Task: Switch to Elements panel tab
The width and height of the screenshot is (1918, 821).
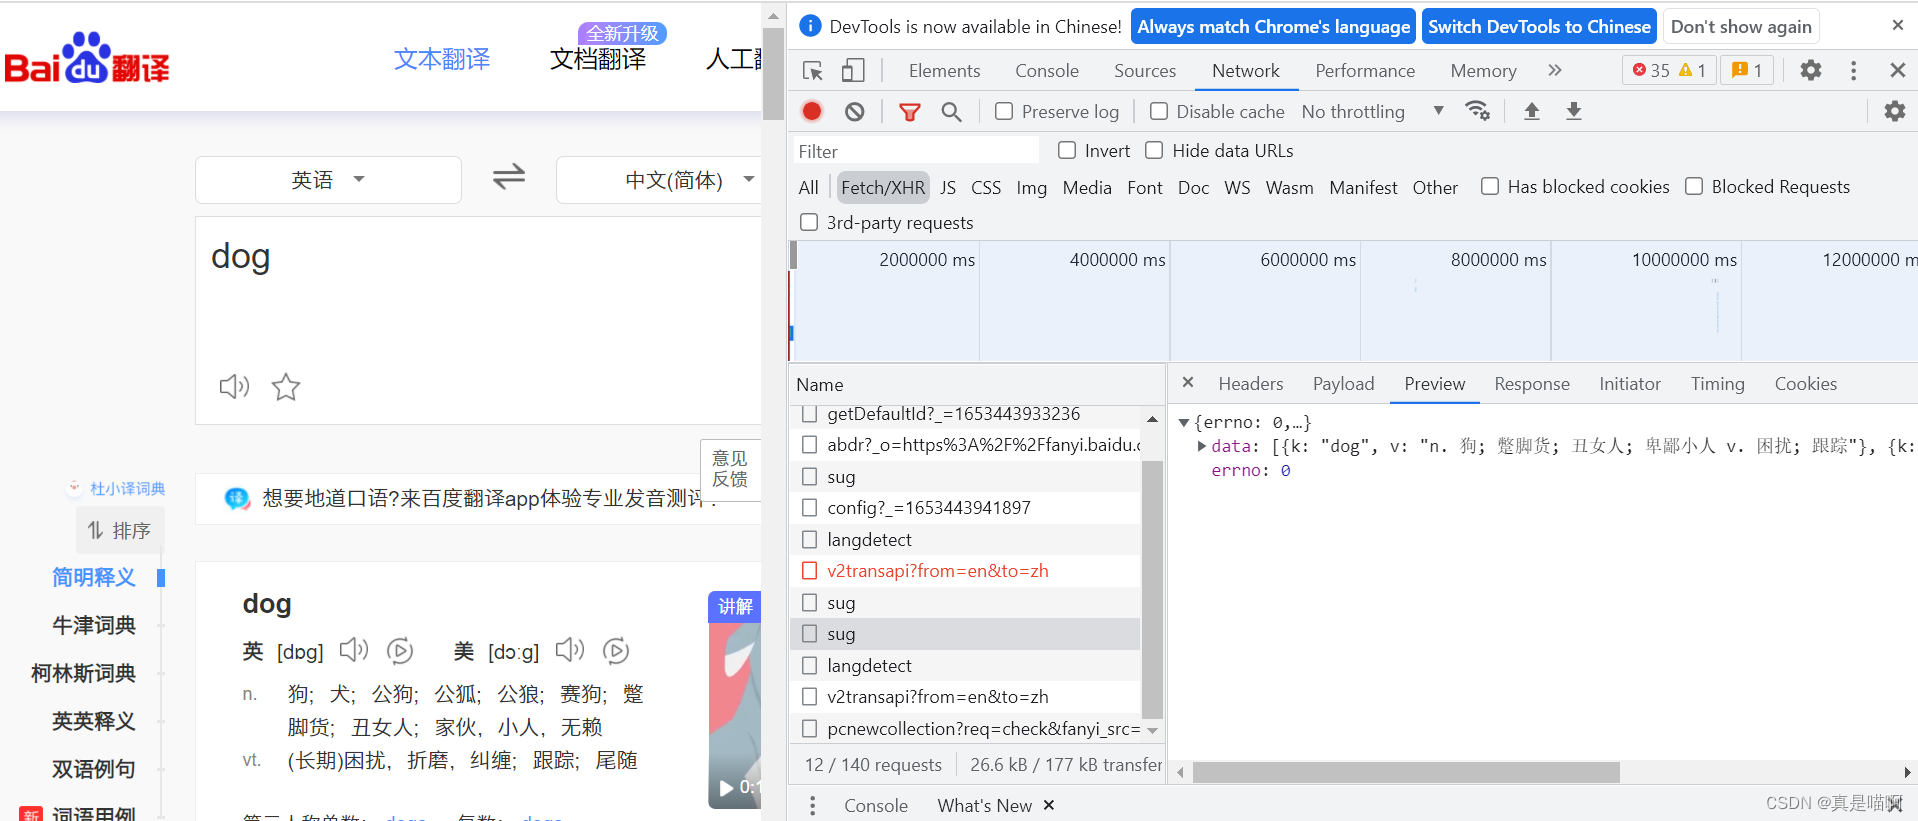Action: [944, 70]
